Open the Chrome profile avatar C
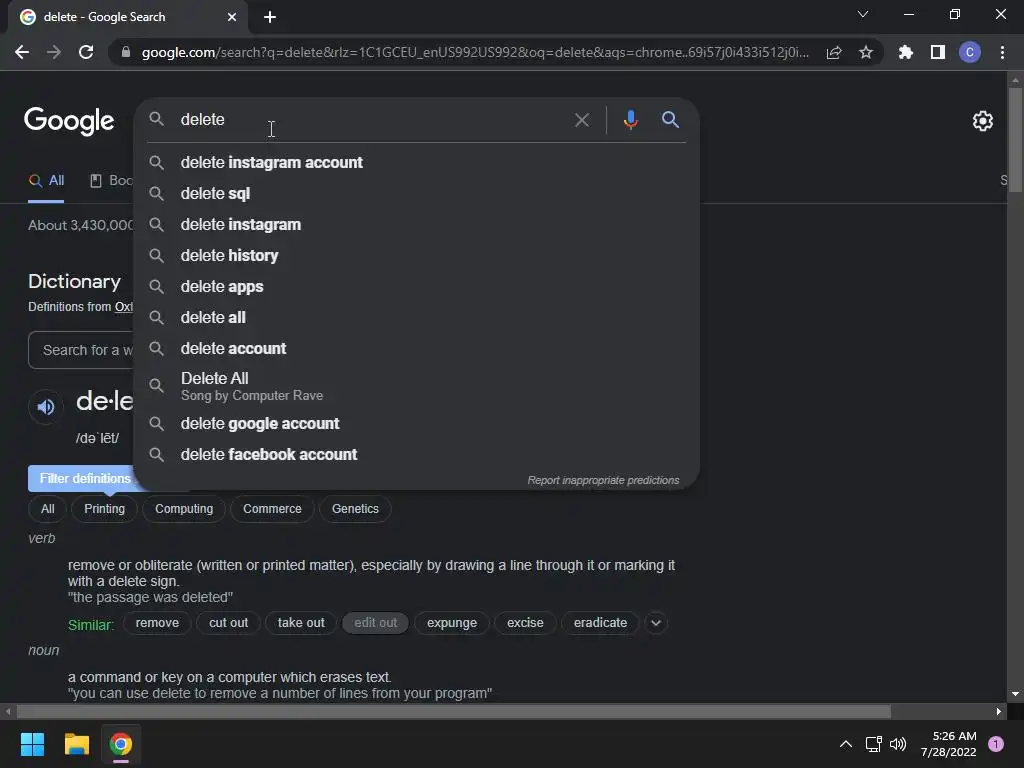1024x768 pixels. coord(970,52)
